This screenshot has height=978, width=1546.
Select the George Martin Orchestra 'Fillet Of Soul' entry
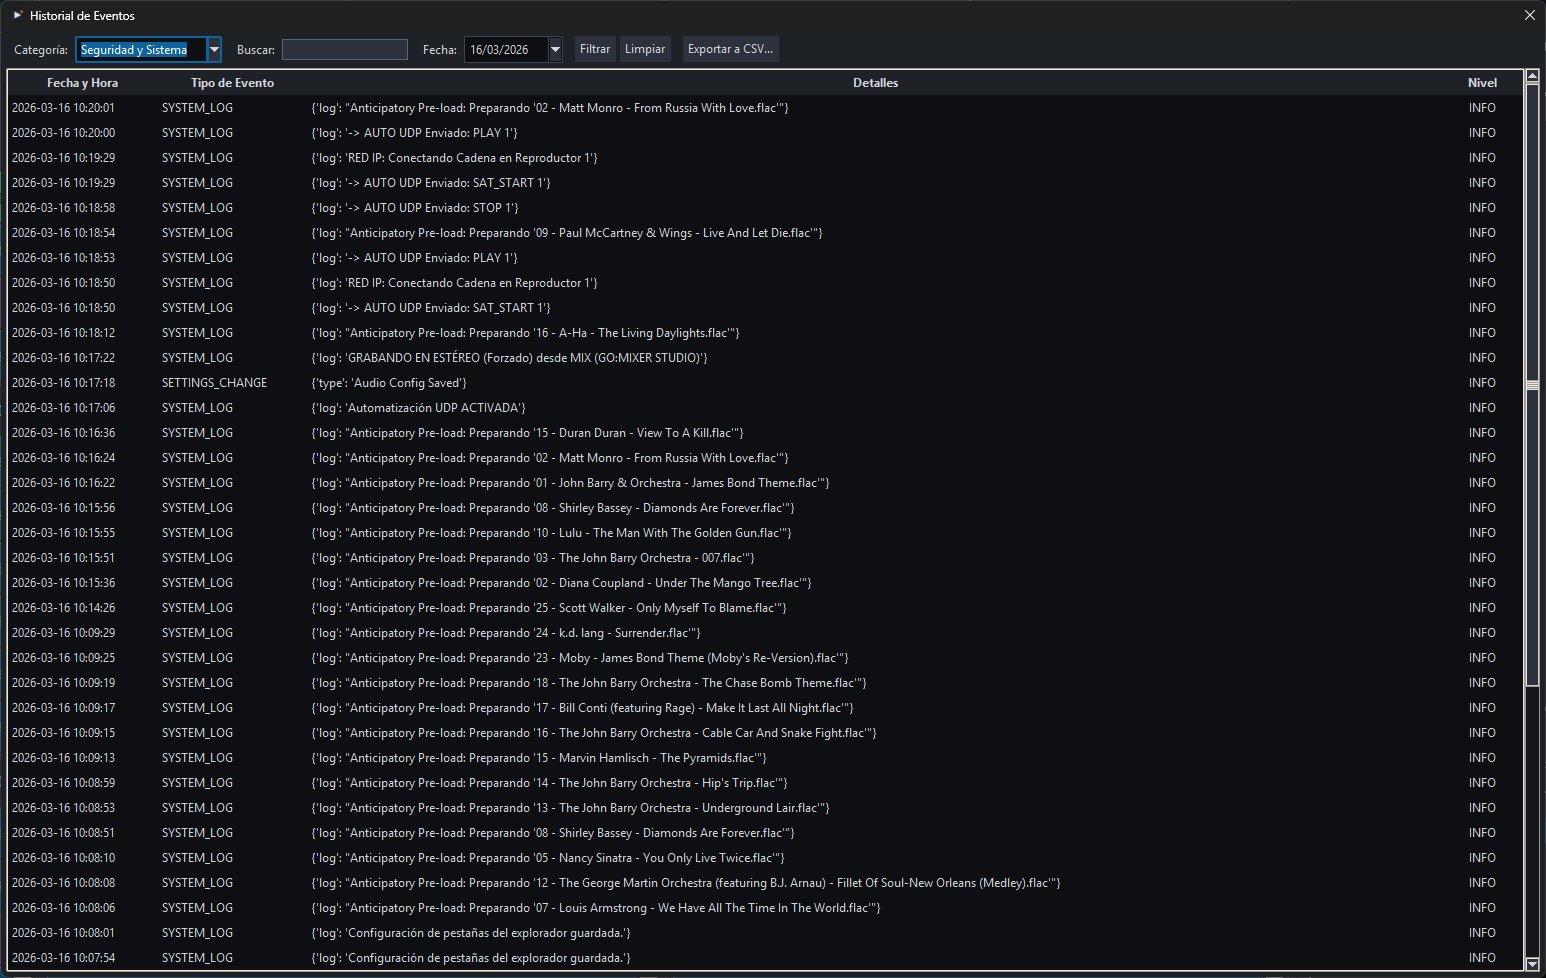pyautogui.click(x=765, y=883)
